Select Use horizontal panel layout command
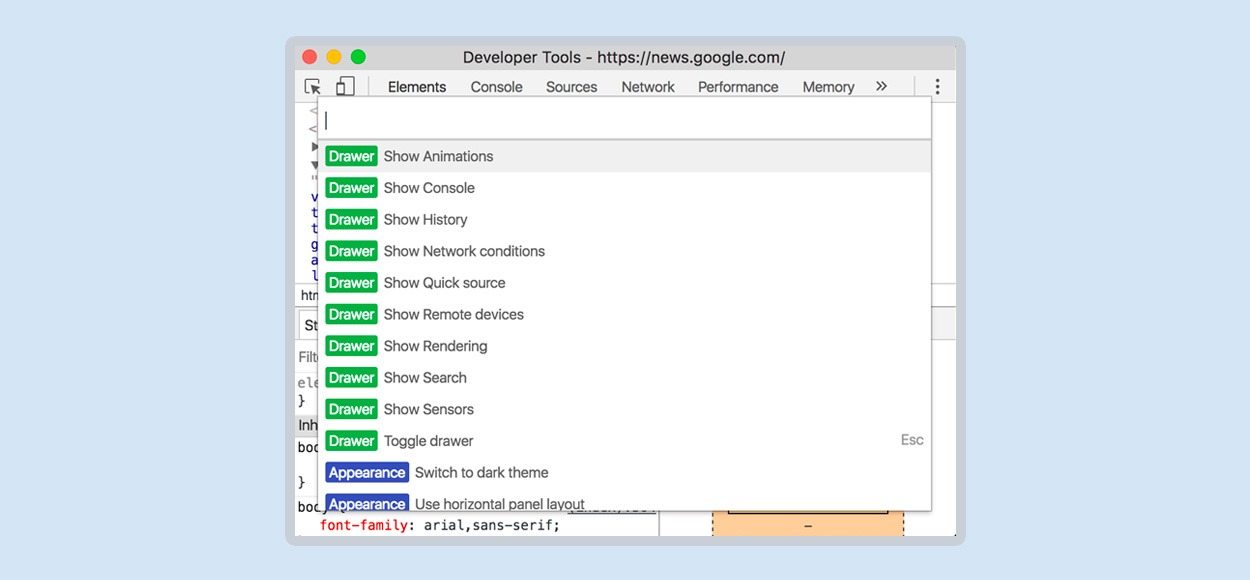The image size is (1250, 580). click(x=625, y=502)
